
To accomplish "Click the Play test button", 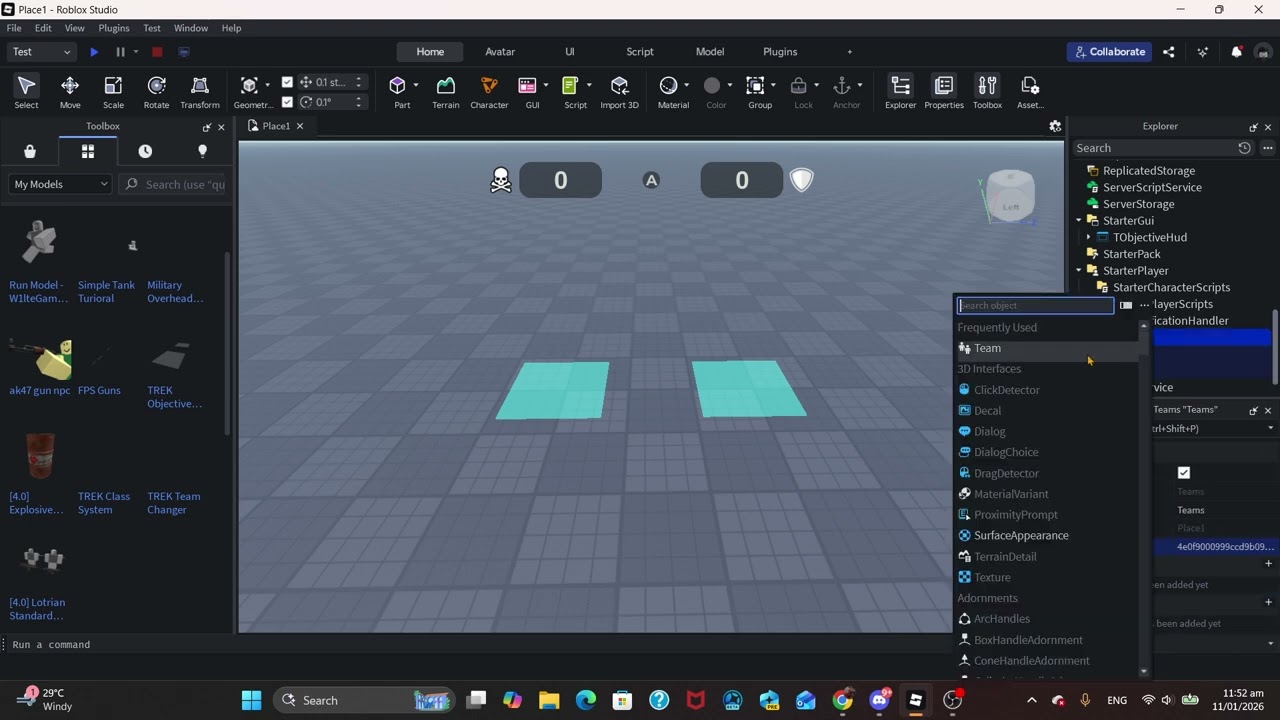I will [94, 52].
